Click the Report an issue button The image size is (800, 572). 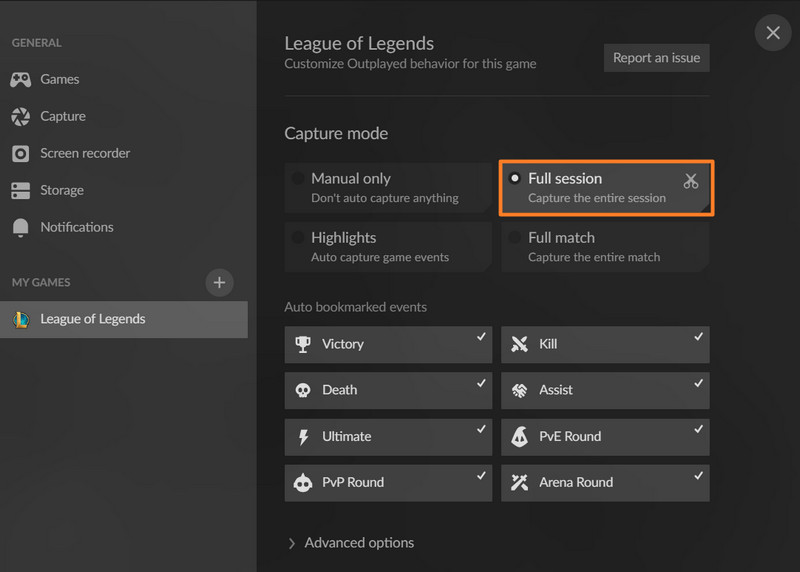(x=656, y=58)
